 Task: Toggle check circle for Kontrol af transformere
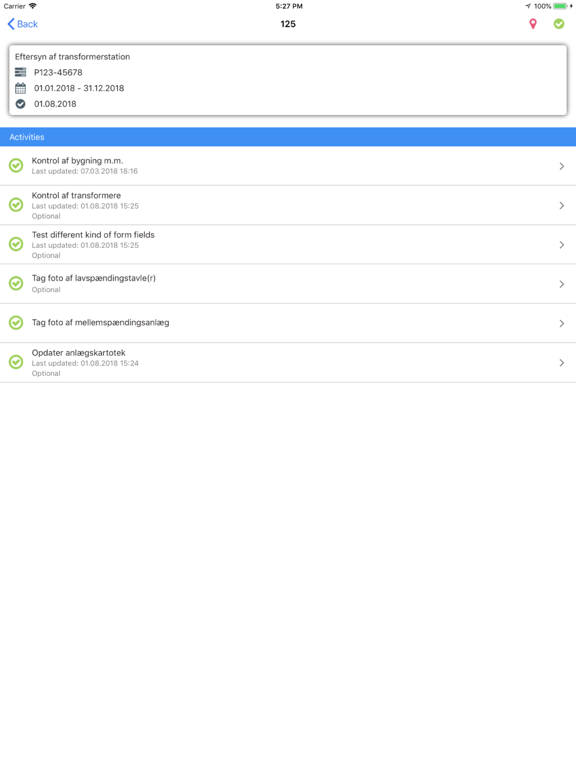click(16, 205)
